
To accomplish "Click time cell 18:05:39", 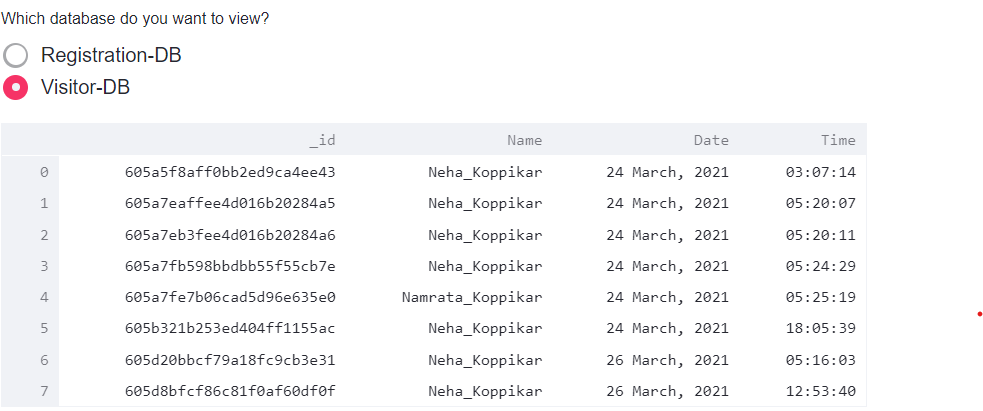I will [x=821, y=328].
